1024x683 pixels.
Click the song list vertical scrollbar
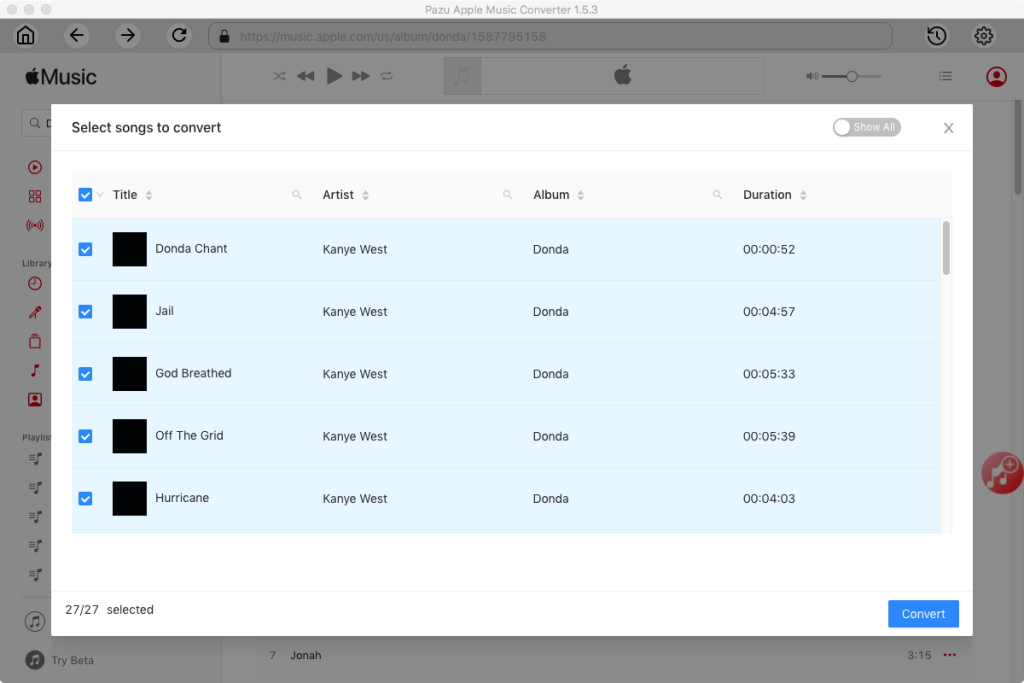(x=946, y=248)
